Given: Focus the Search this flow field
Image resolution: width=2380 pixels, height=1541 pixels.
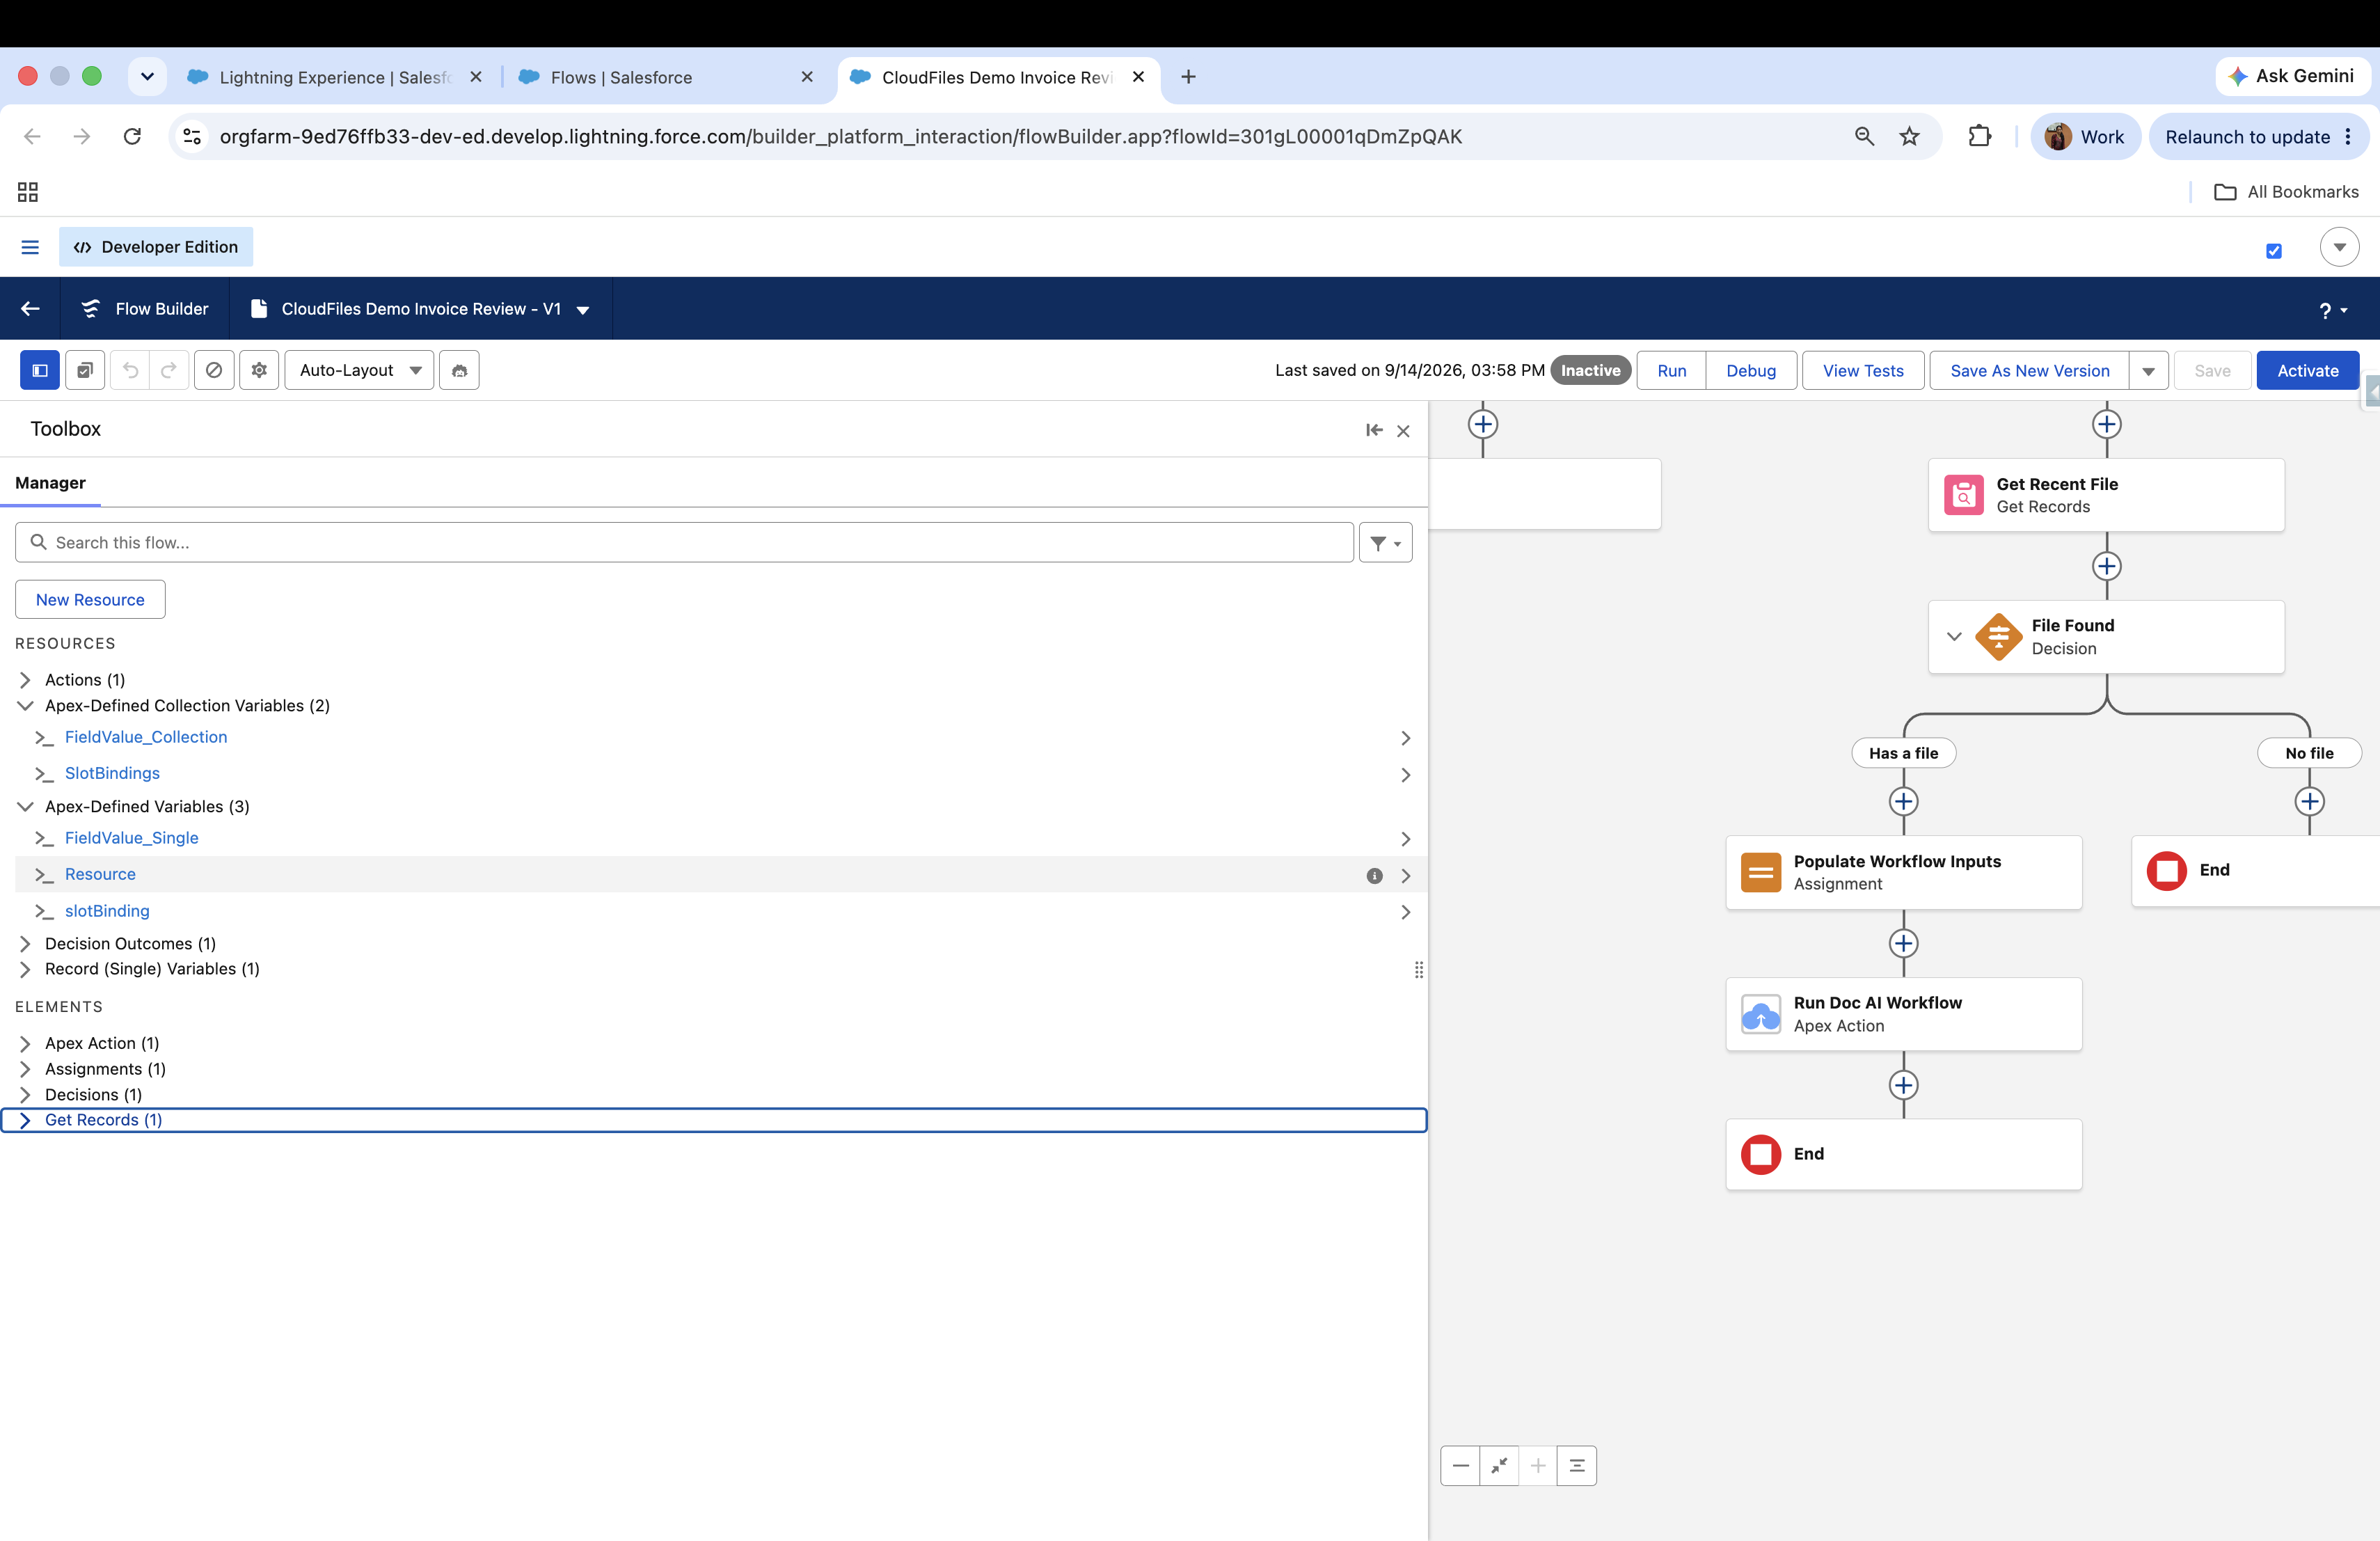Looking at the screenshot, I should (x=685, y=542).
